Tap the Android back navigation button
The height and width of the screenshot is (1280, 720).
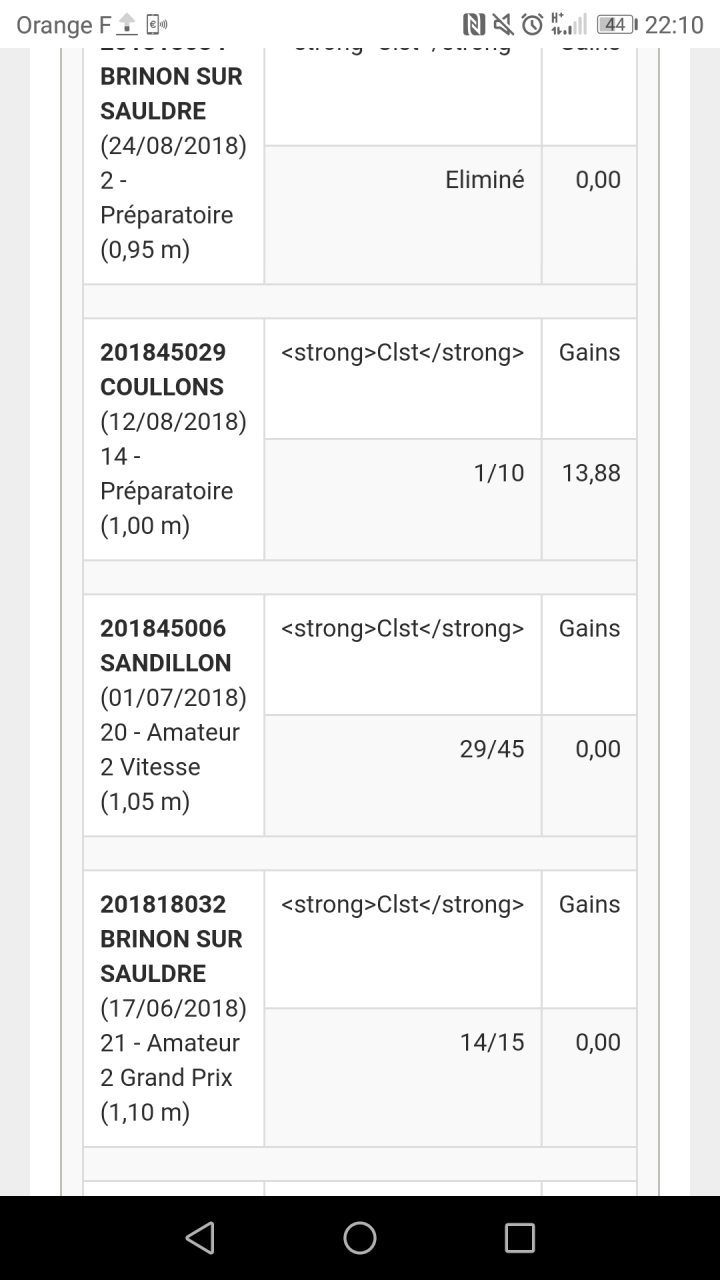click(x=200, y=1238)
